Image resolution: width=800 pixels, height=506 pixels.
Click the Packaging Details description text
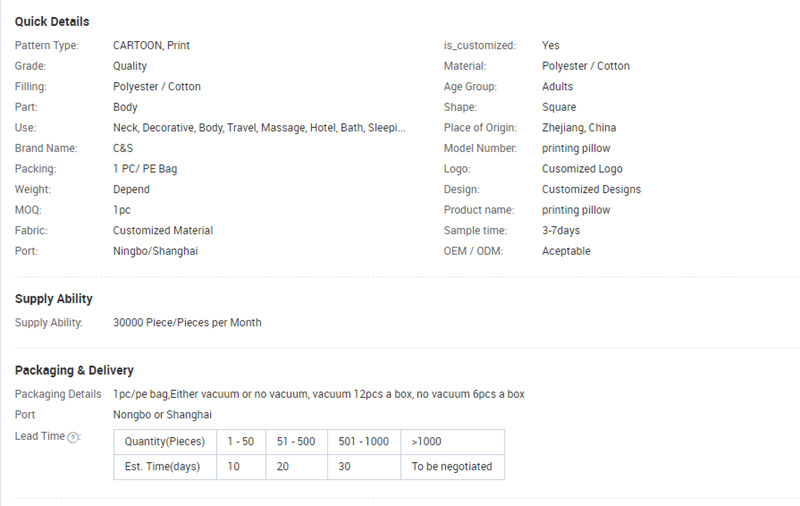tap(319, 394)
